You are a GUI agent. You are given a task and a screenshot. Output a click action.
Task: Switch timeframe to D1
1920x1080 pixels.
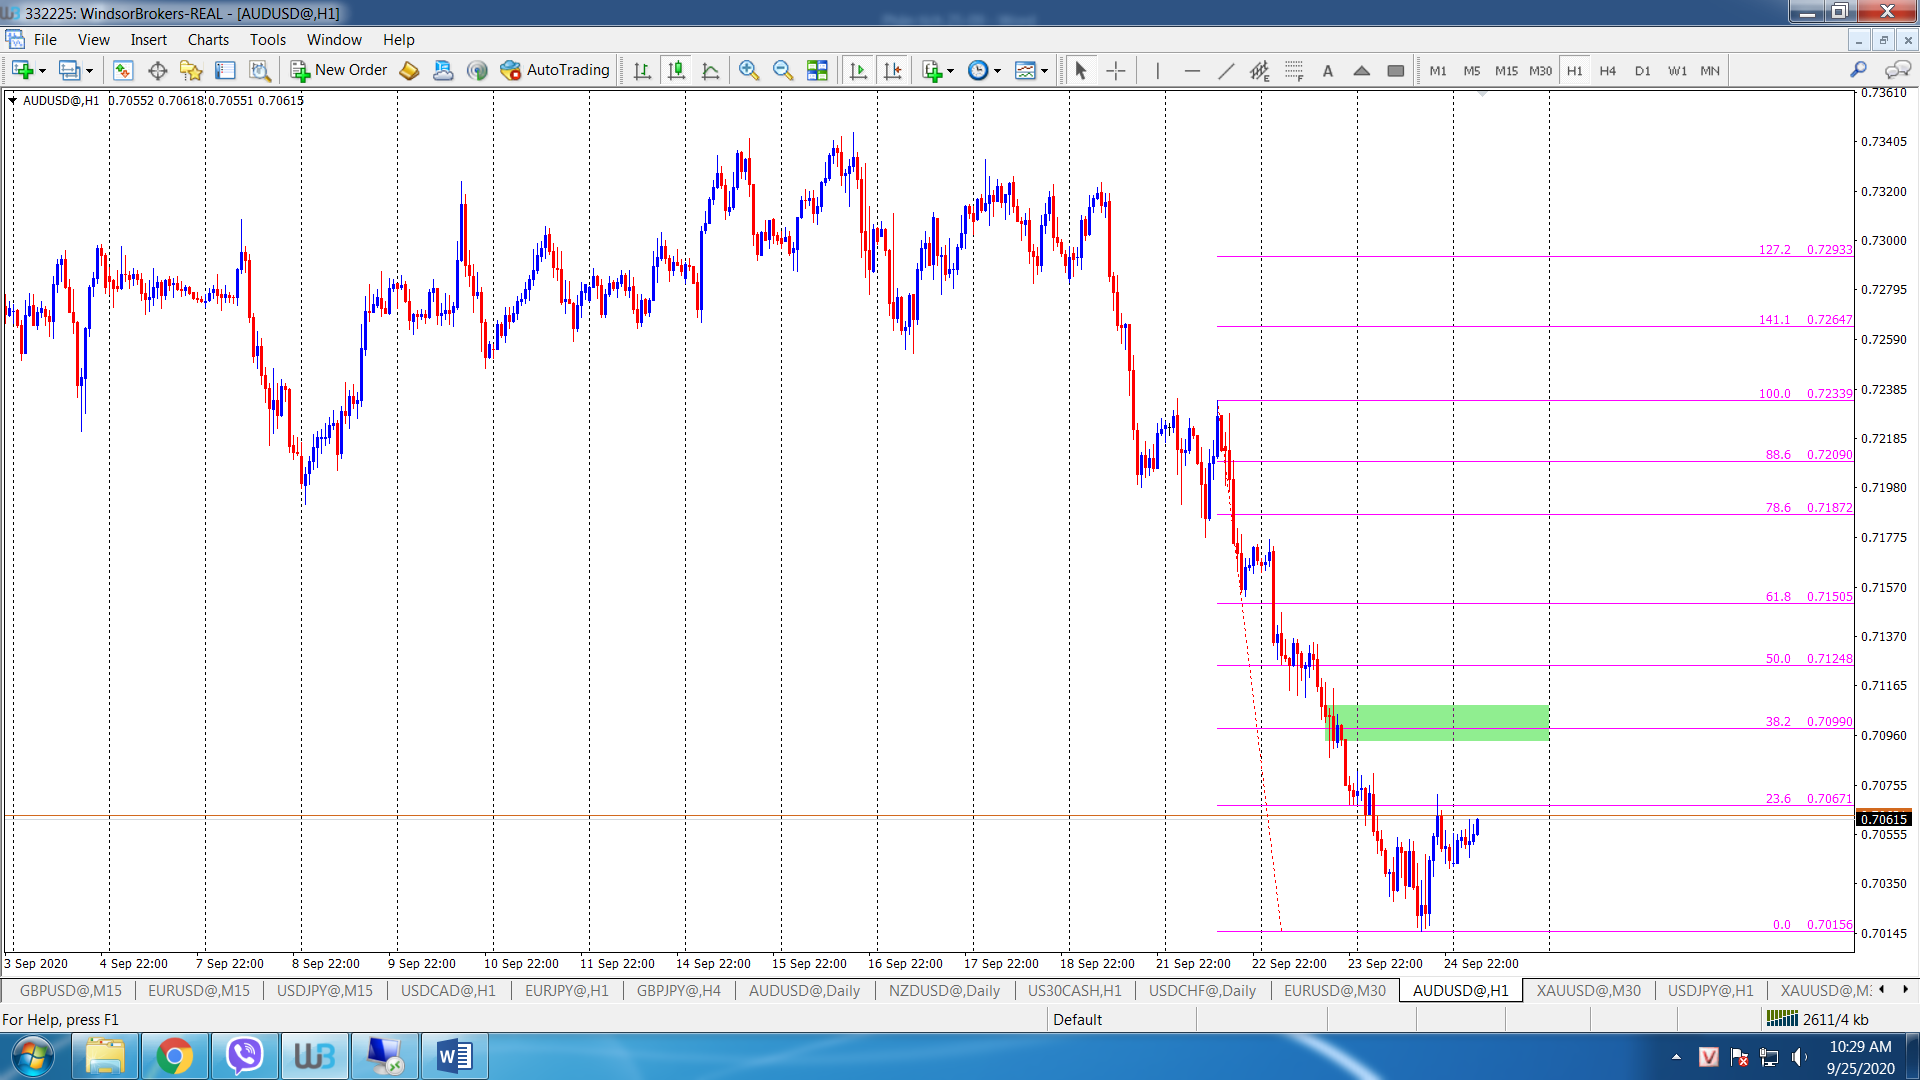(x=1642, y=70)
